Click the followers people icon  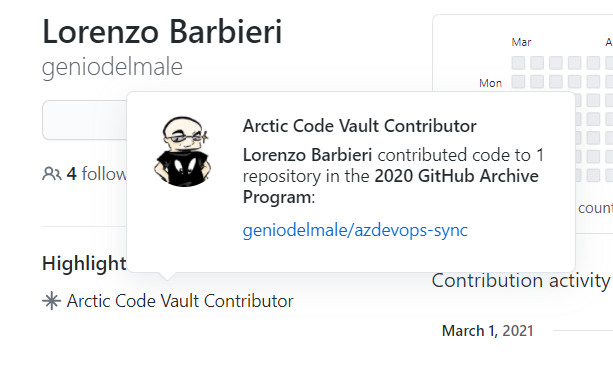[52, 174]
